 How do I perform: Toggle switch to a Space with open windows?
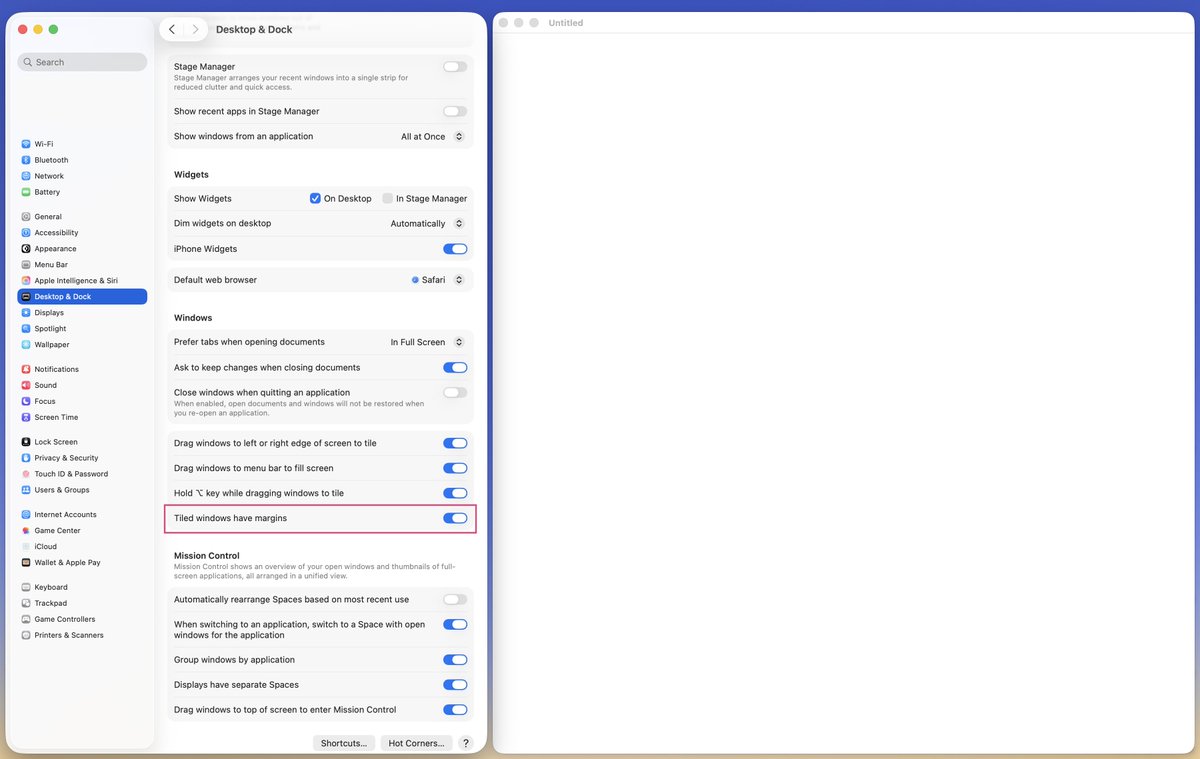[455, 625]
